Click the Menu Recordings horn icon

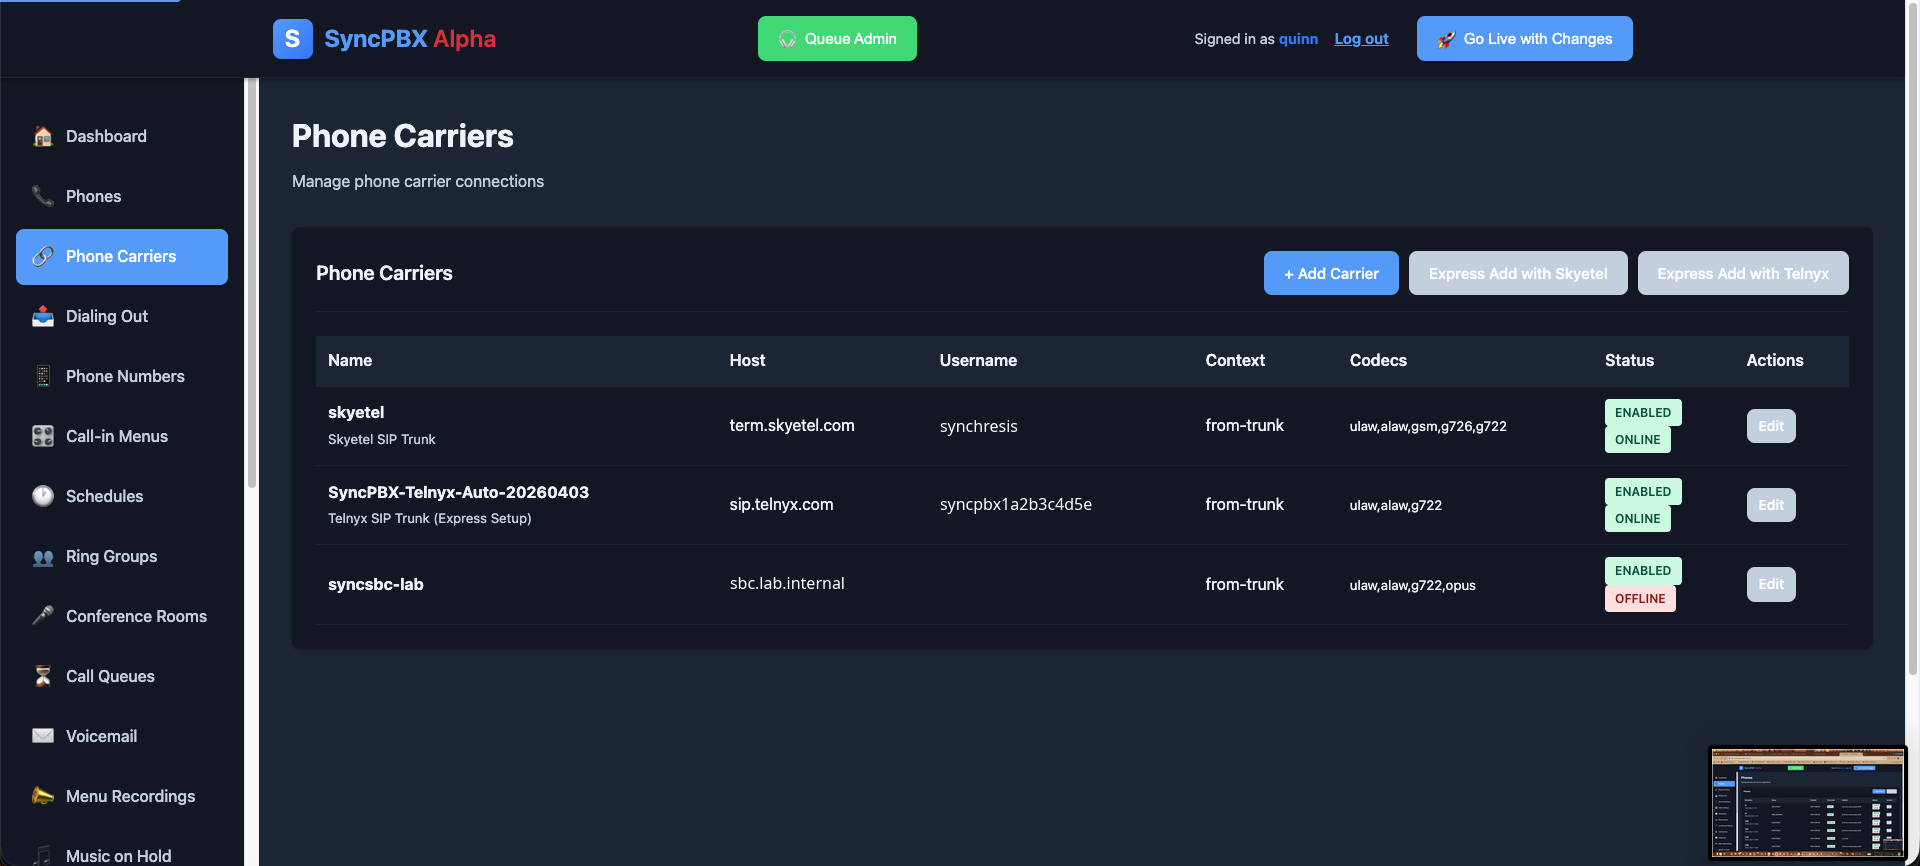point(43,796)
